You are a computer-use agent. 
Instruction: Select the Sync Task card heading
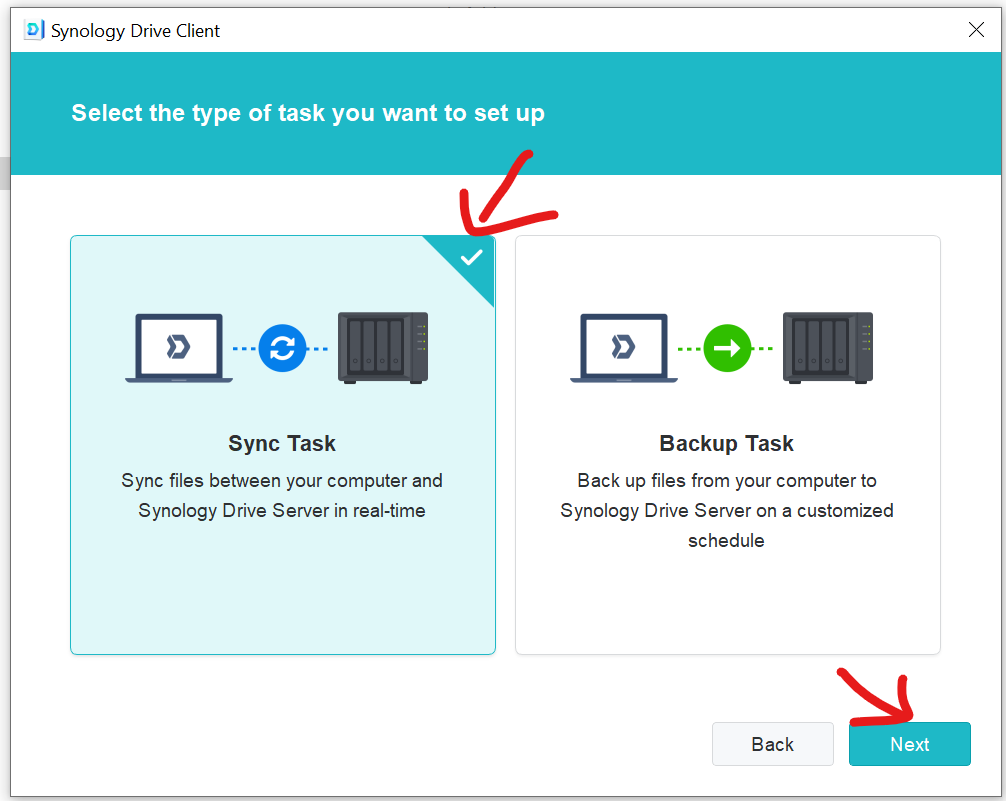282,444
